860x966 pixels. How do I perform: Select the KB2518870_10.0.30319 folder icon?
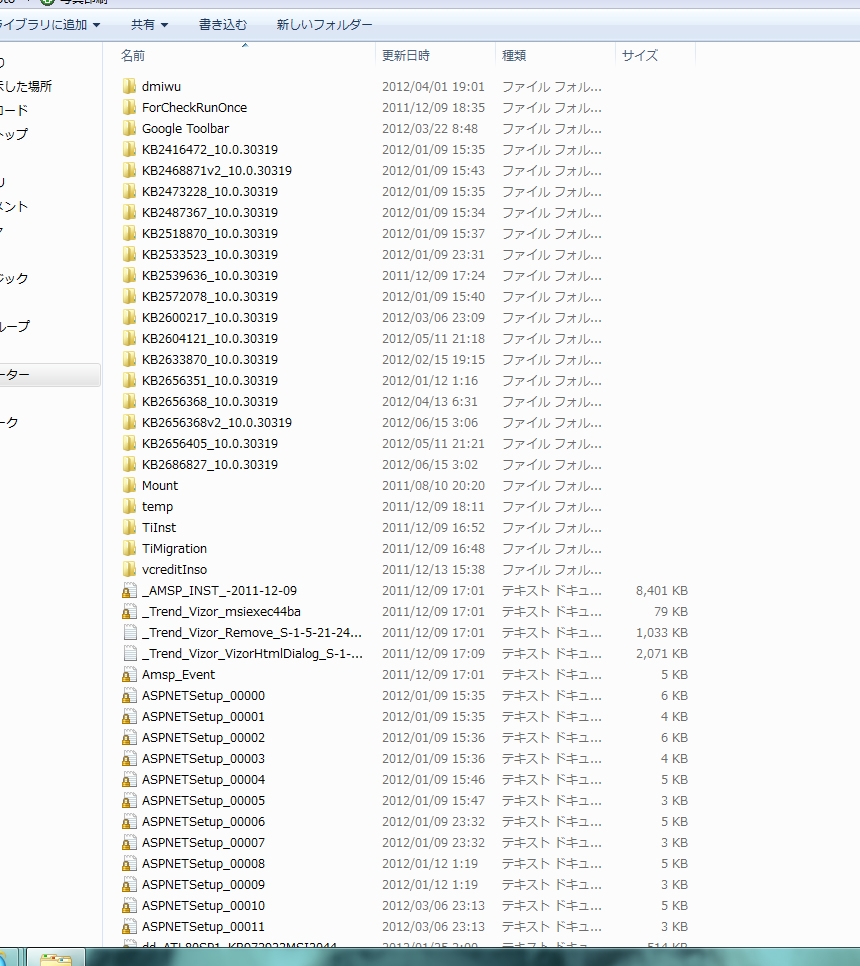(x=129, y=233)
